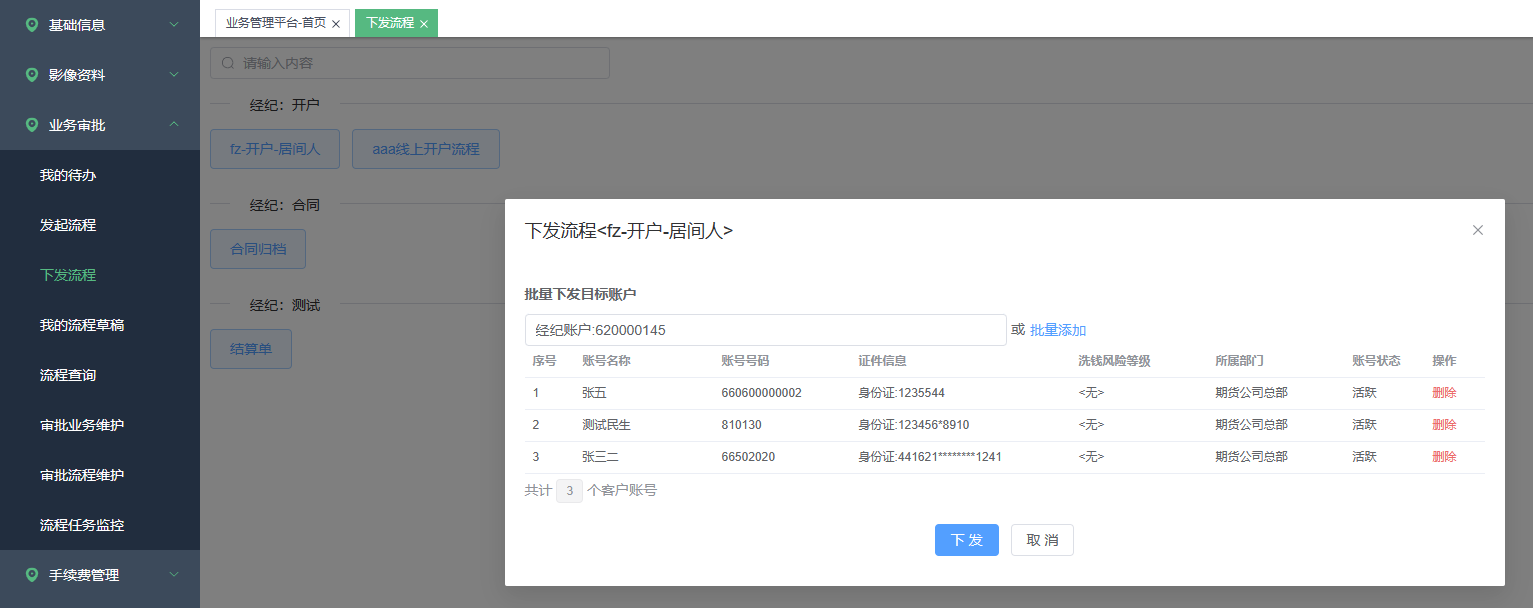Click the location pin icon beside 基础信息
1533x608 pixels.
click(x=32, y=25)
